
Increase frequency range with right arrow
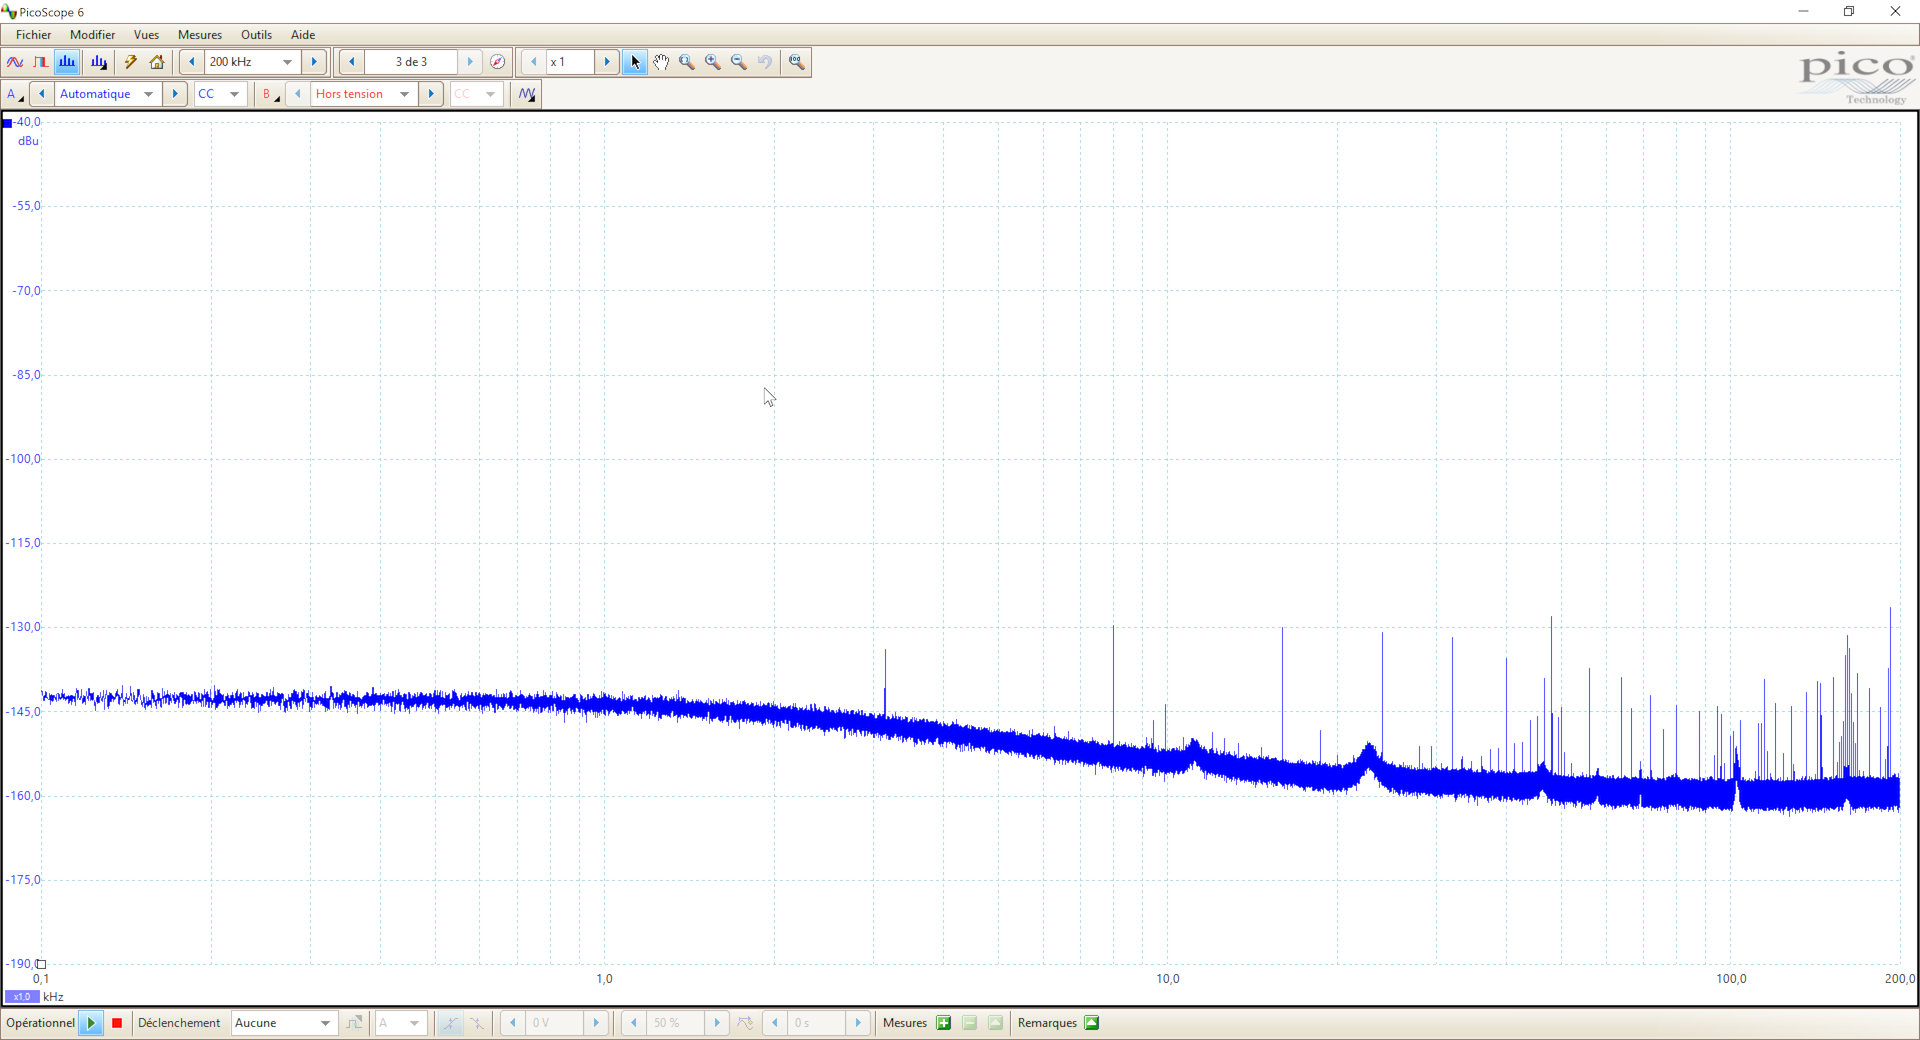pyautogui.click(x=314, y=62)
